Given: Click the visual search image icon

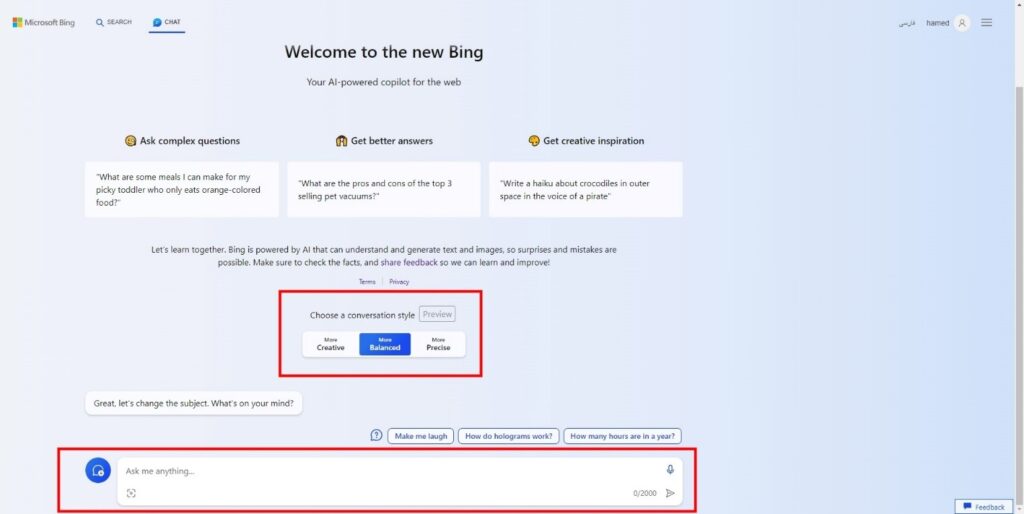Looking at the screenshot, I should point(131,493).
